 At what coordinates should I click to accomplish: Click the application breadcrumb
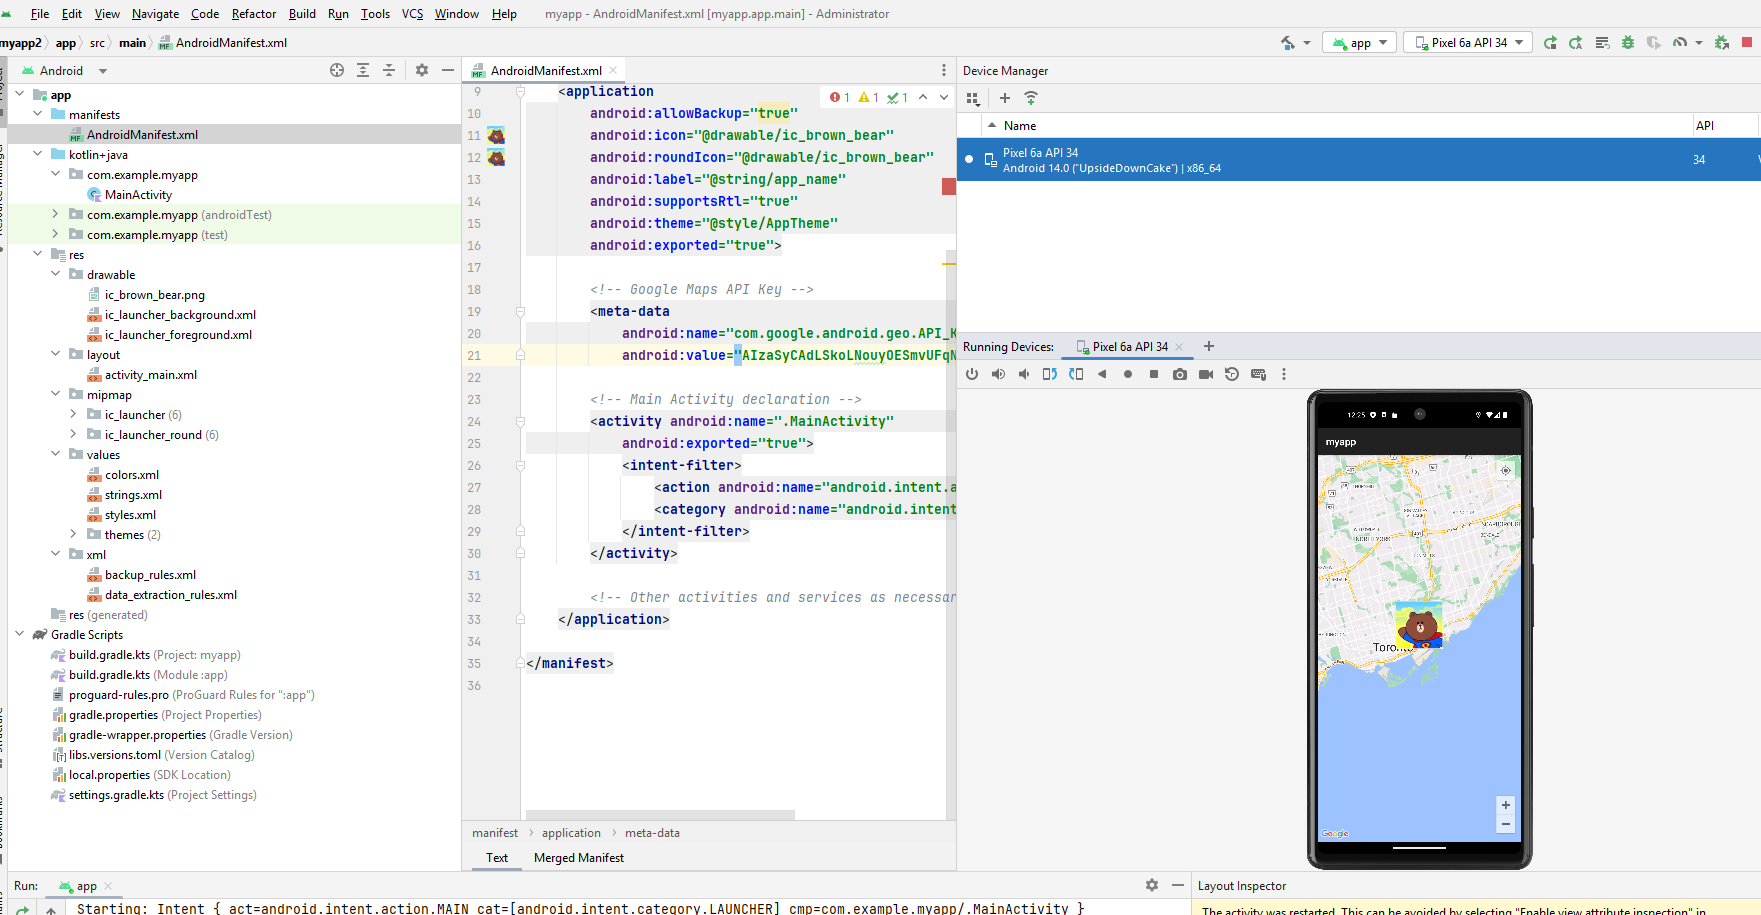(571, 833)
